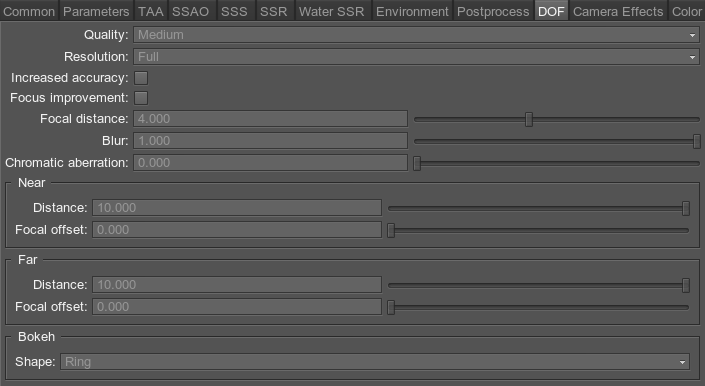Open the TAA tab

151,11
